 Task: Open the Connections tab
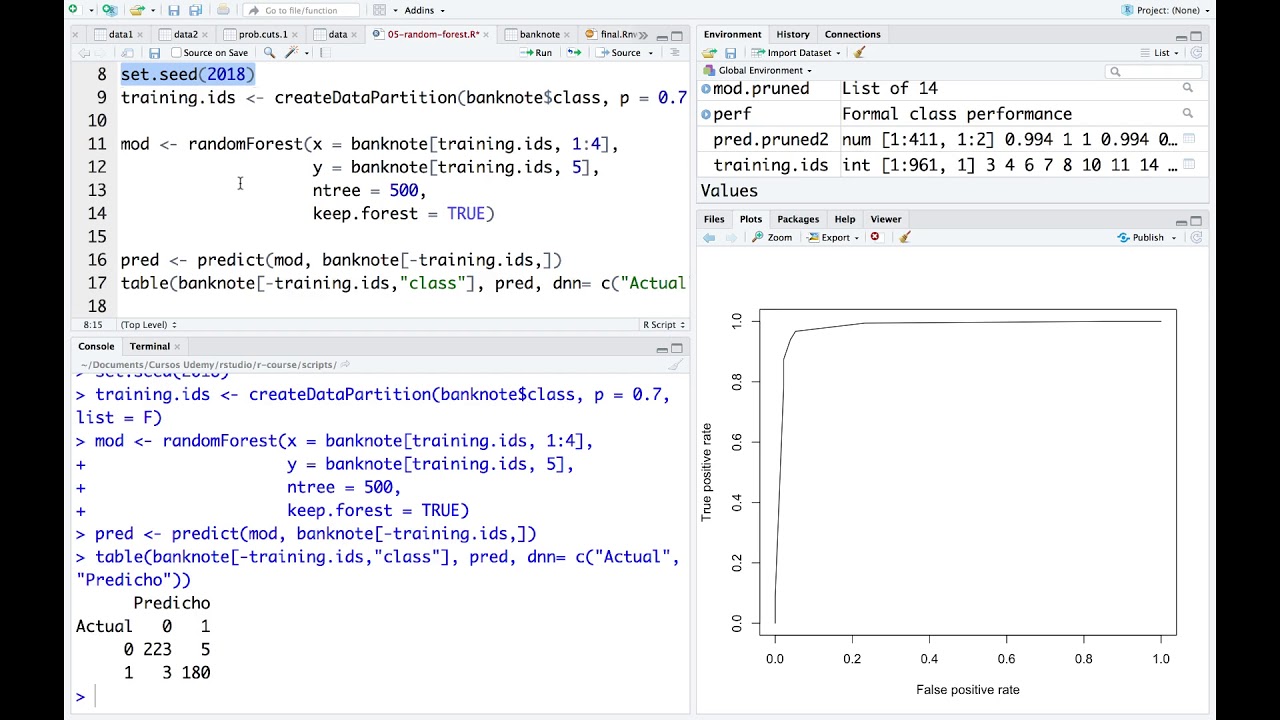click(852, 34)
